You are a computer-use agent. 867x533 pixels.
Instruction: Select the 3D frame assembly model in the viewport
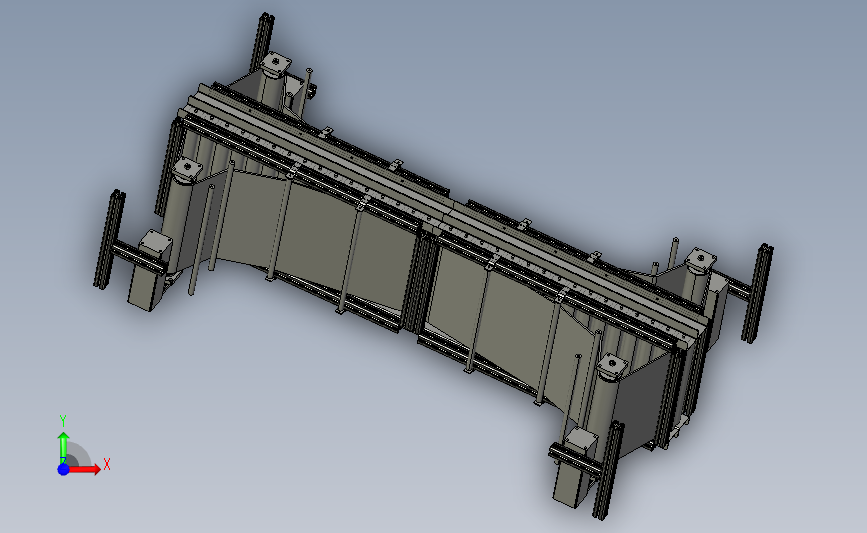pos(434,265)
